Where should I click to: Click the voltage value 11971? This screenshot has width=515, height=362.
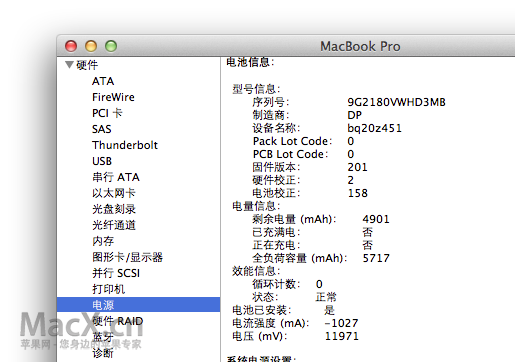click(342, 336)
